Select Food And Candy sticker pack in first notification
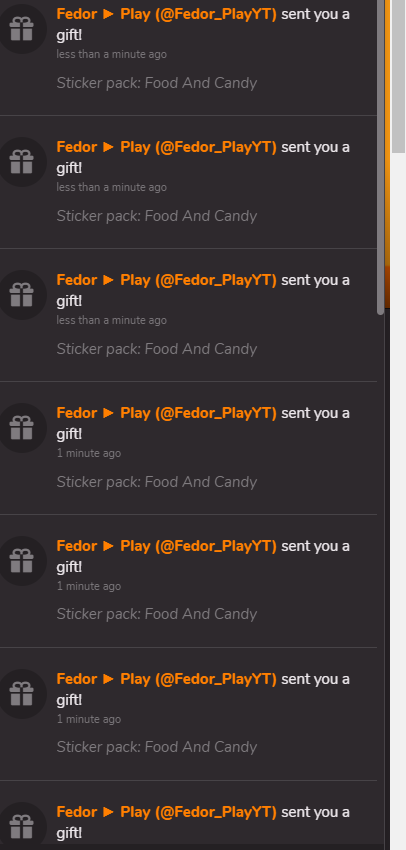The image size is (406, 850). [157, 83]
